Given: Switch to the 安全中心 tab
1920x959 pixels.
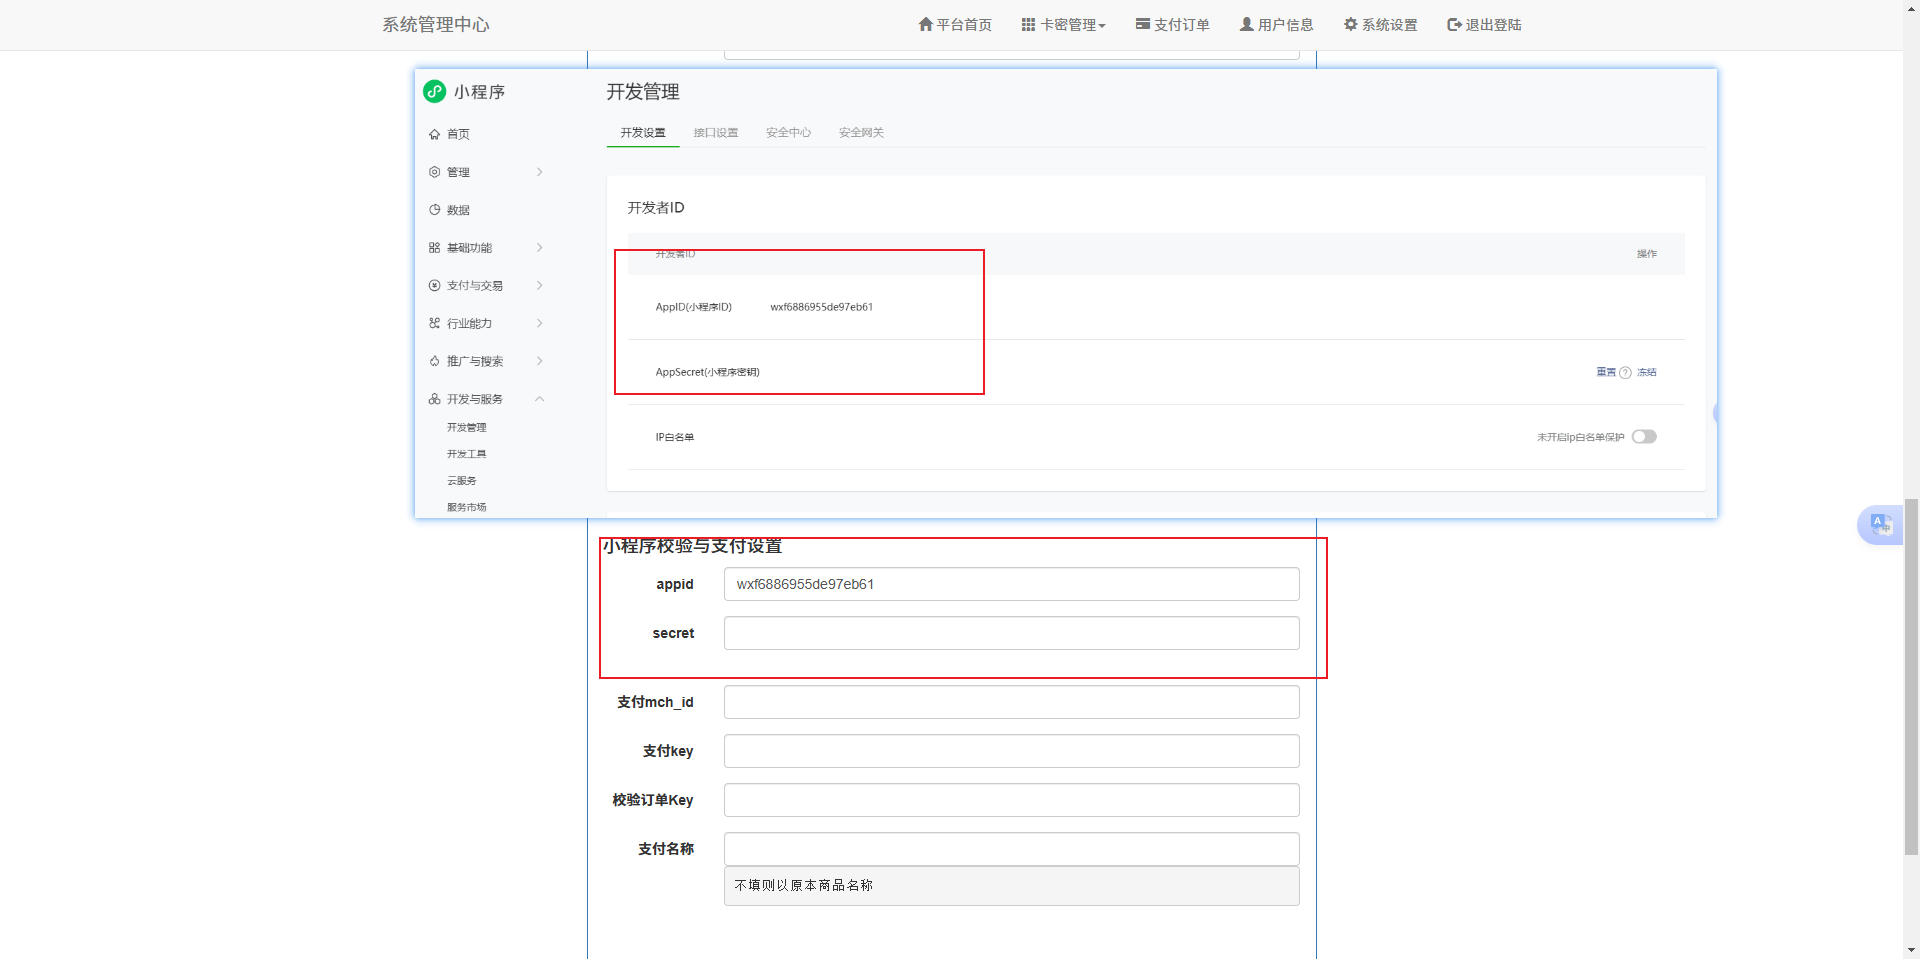Looking at the screenshot, I should coord(787,132).
